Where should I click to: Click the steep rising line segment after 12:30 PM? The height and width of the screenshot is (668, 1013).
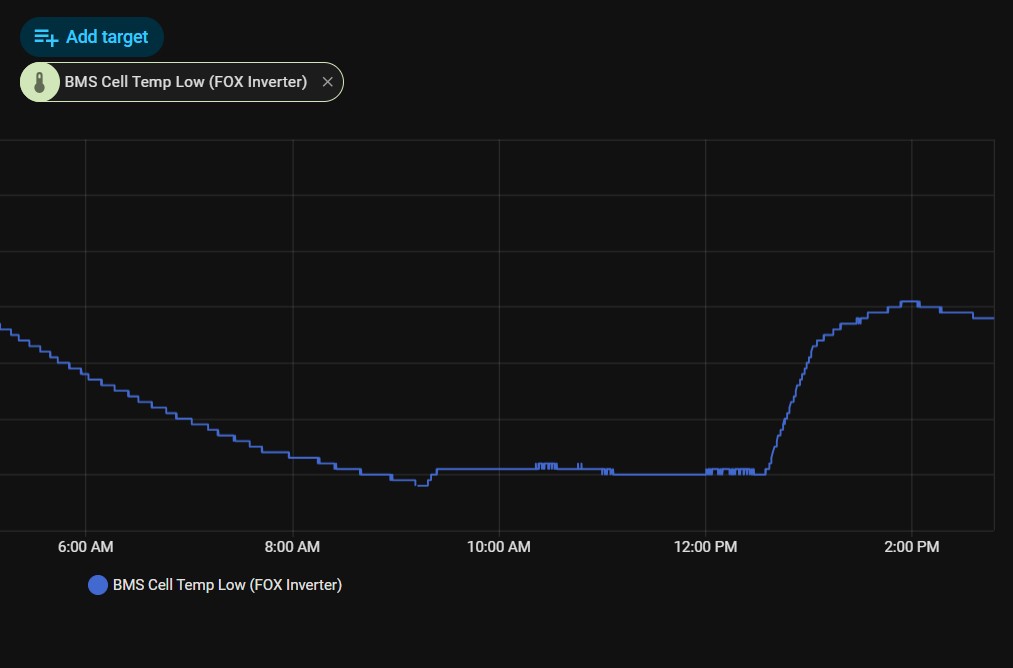pyautogui.click(x=790, y=405)
